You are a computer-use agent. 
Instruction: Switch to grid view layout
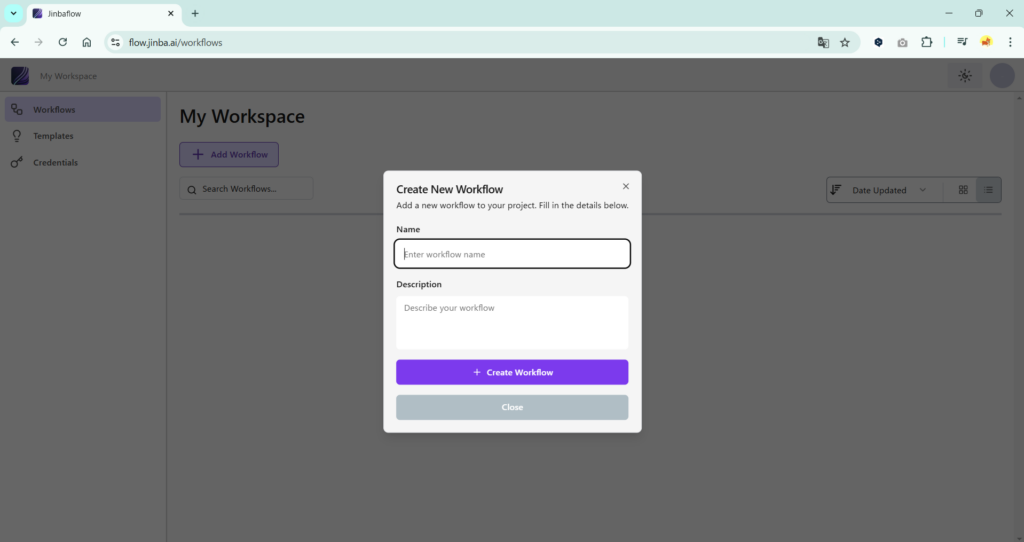click(963, 190)
